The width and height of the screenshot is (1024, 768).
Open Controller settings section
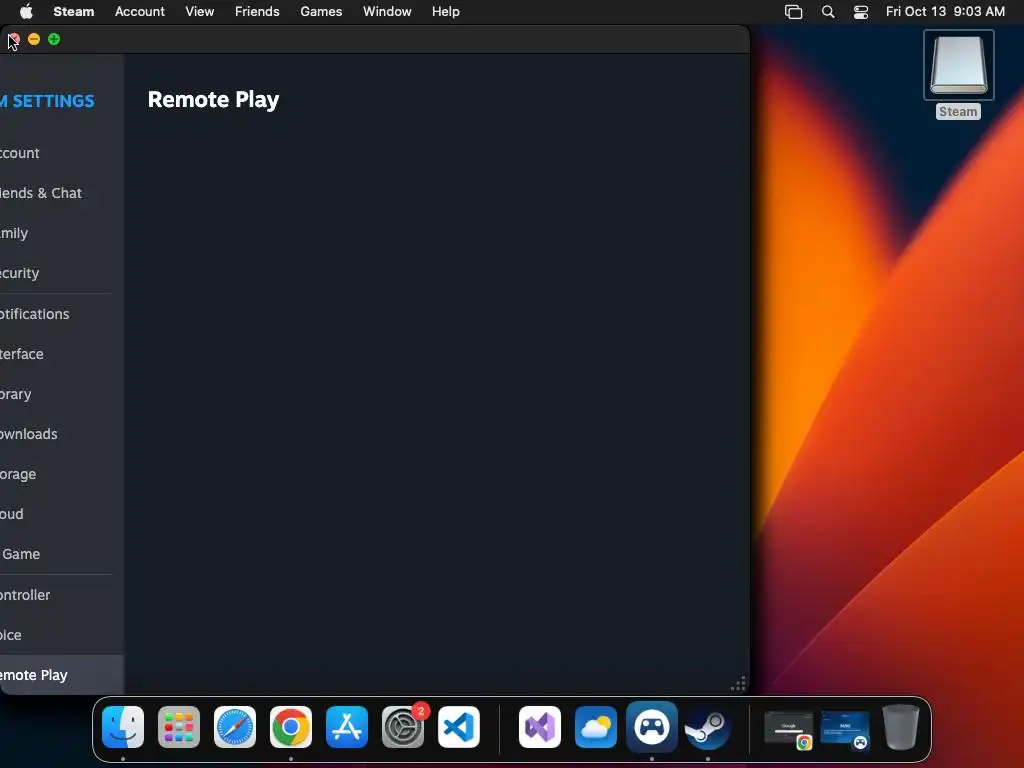click(59, 595)
